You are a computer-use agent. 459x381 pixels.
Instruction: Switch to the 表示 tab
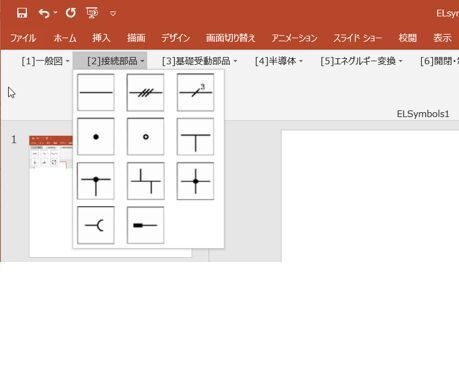tap(442, 38)
